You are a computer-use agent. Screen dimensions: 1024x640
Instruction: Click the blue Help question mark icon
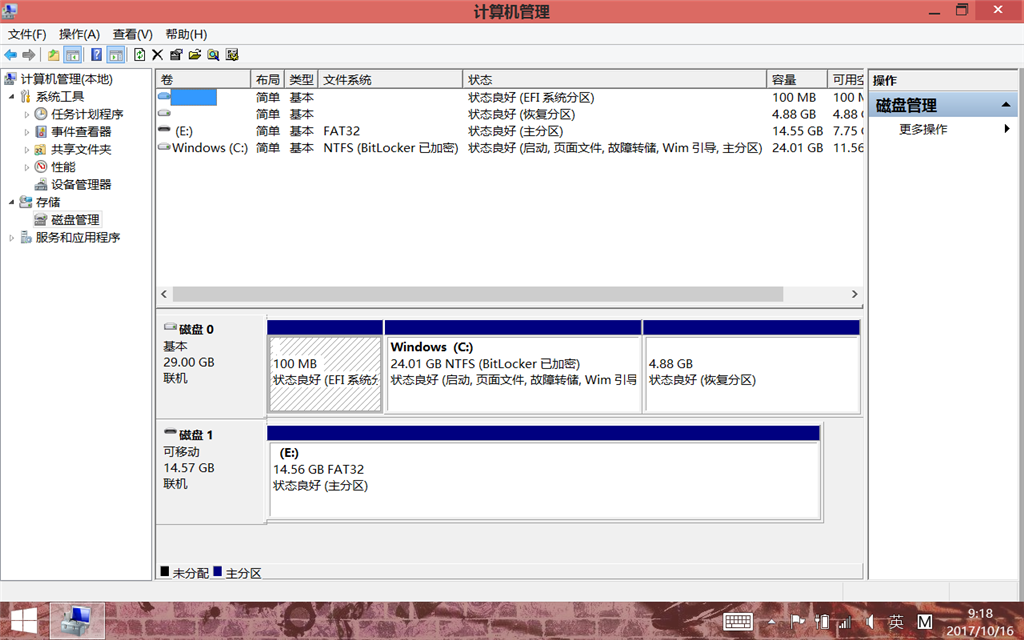(x=97, y=55)
